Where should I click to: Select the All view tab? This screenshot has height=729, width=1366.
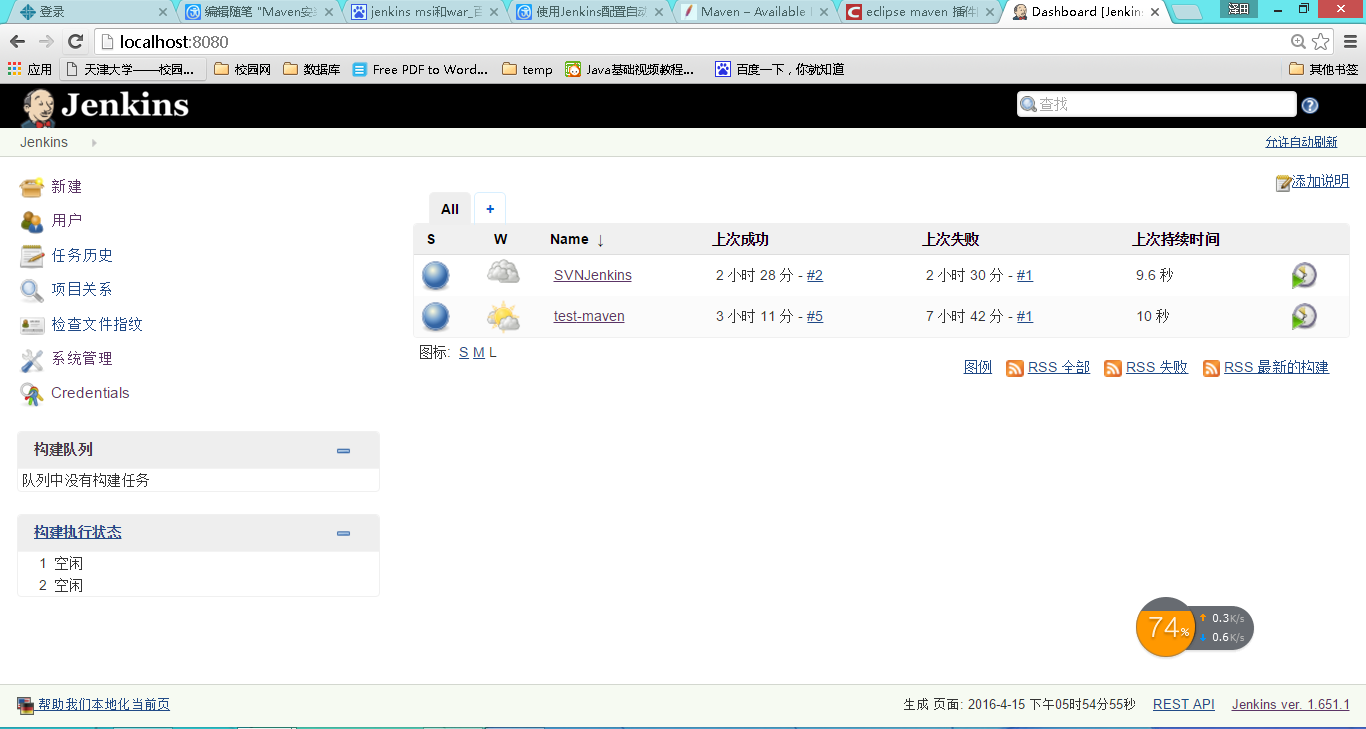point(450,209)
